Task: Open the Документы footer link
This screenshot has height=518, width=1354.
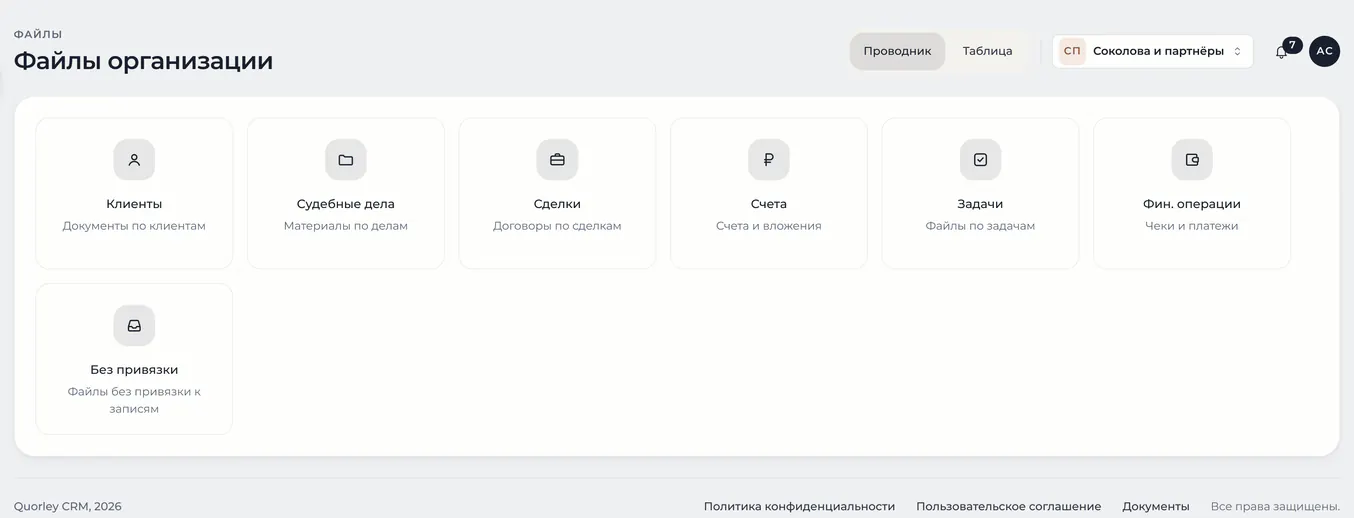Action: [1156, 507]
